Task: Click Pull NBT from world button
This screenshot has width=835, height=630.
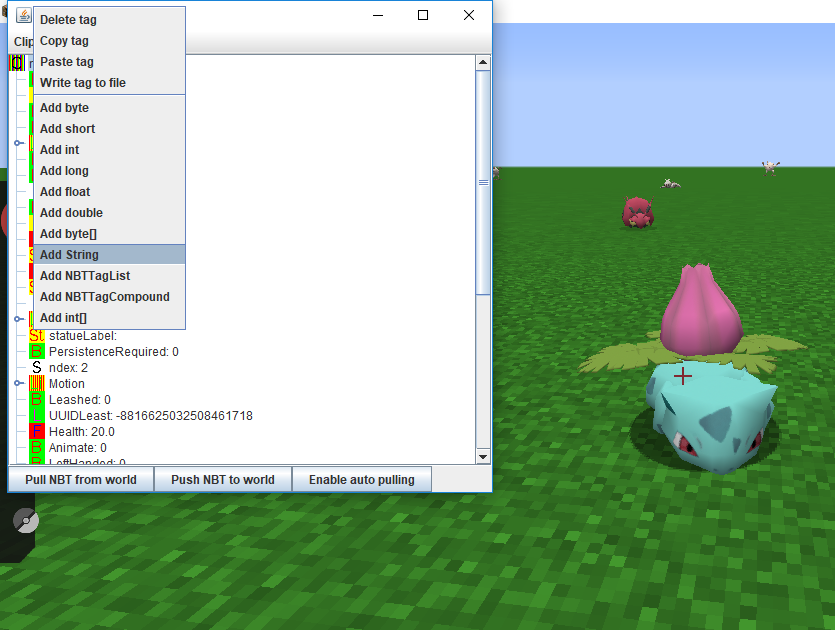Action: click(x=81, y=480)
